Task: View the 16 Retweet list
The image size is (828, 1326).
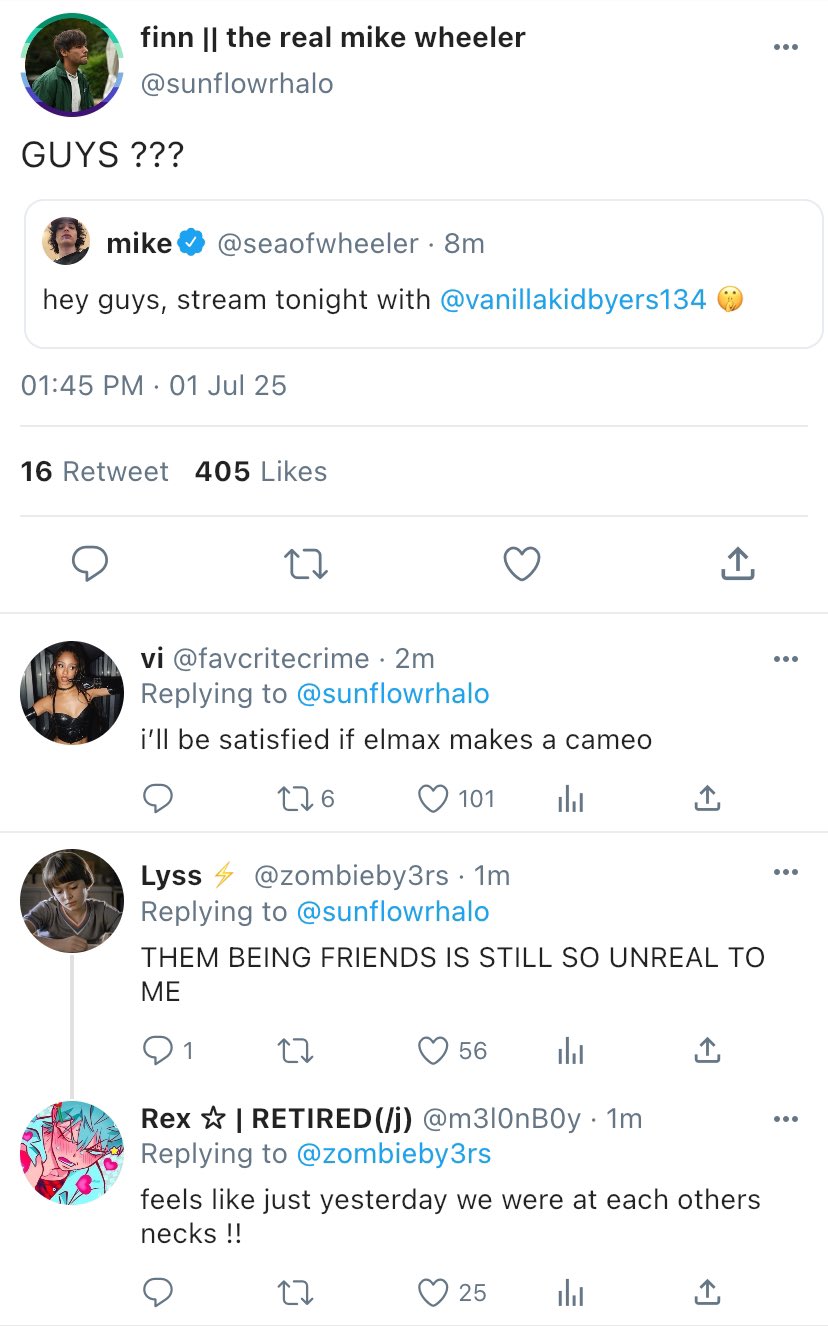Action: coord(95,472)
